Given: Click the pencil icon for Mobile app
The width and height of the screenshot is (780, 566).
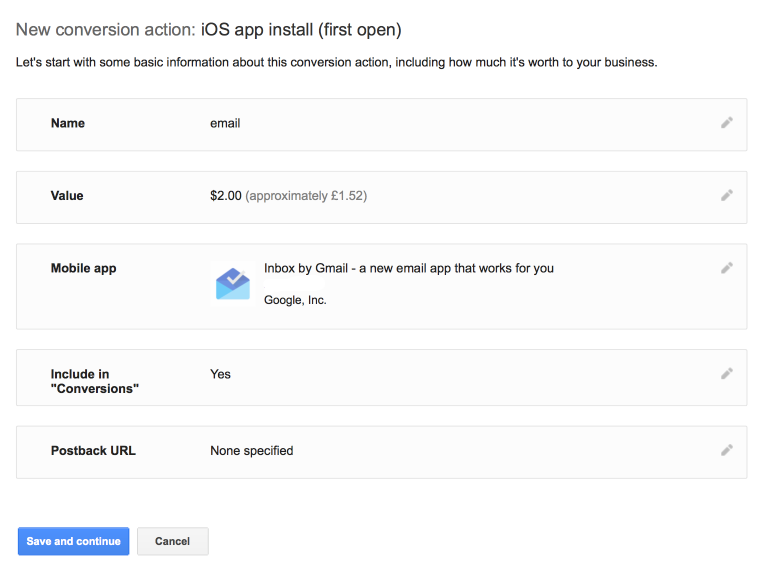Looking at the screenshot, I should pyautogui.click(x=727, y=268).
